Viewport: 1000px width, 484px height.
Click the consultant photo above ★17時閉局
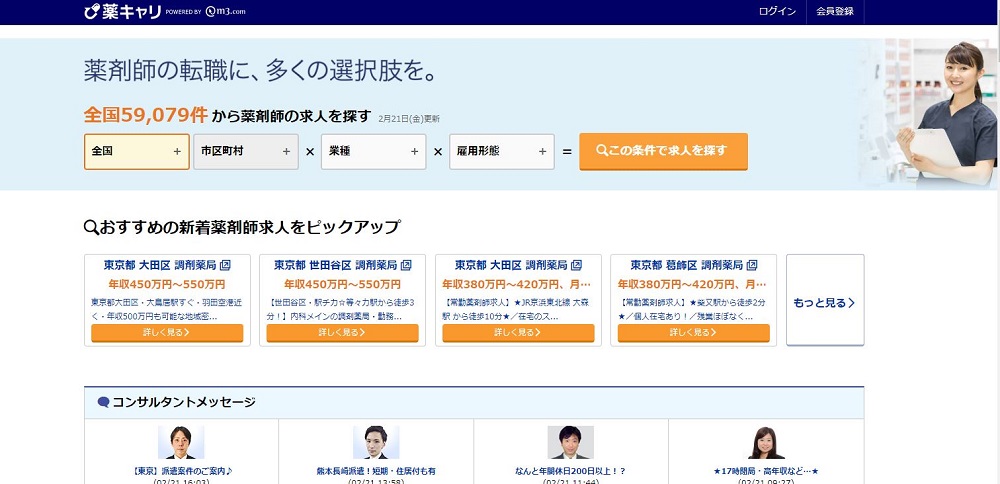(x=766, y=443)
